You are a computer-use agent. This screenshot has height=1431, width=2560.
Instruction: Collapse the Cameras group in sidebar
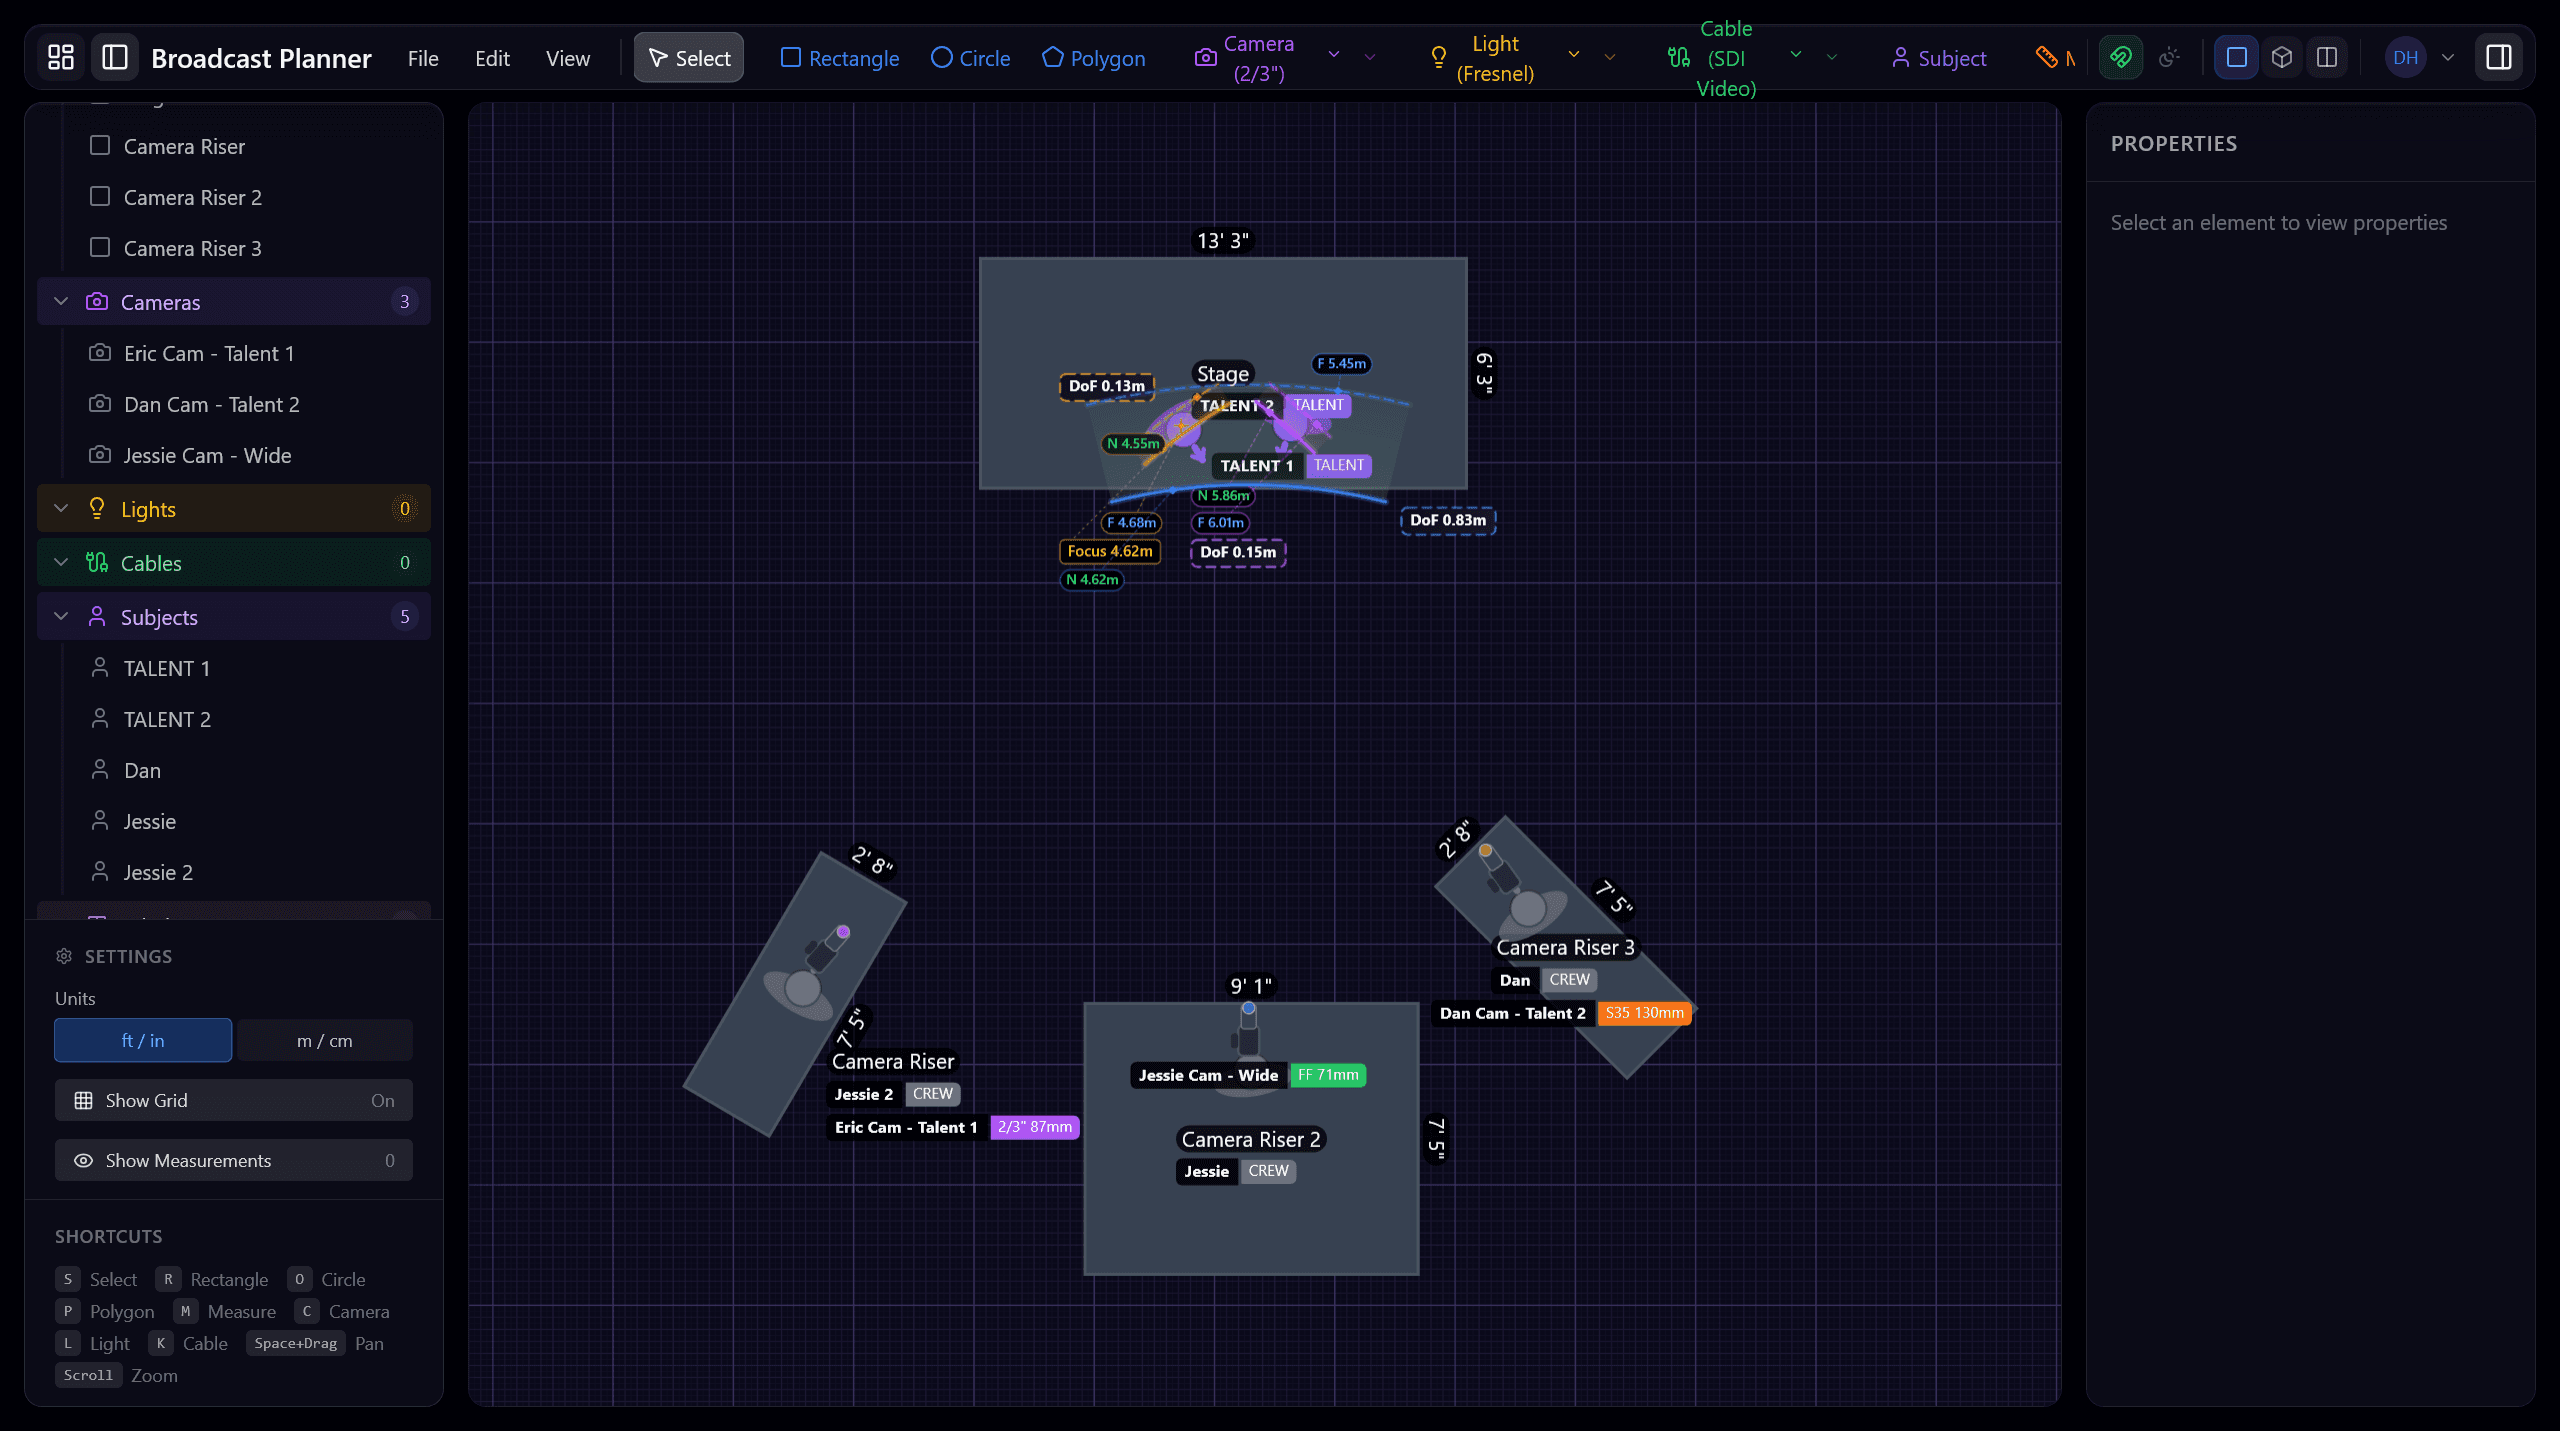click(x=59, y=301)
